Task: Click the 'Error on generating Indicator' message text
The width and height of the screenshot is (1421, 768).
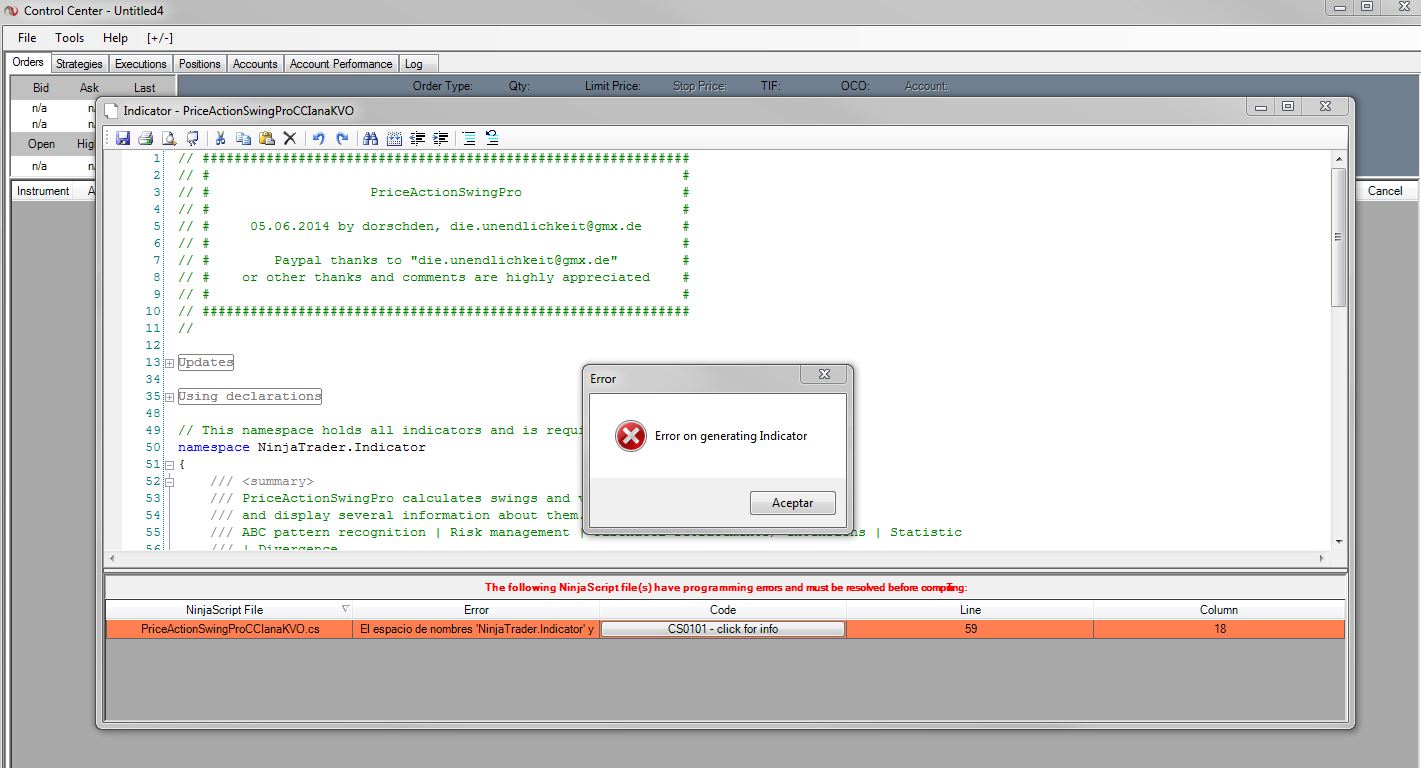Action: click(731, 436)
